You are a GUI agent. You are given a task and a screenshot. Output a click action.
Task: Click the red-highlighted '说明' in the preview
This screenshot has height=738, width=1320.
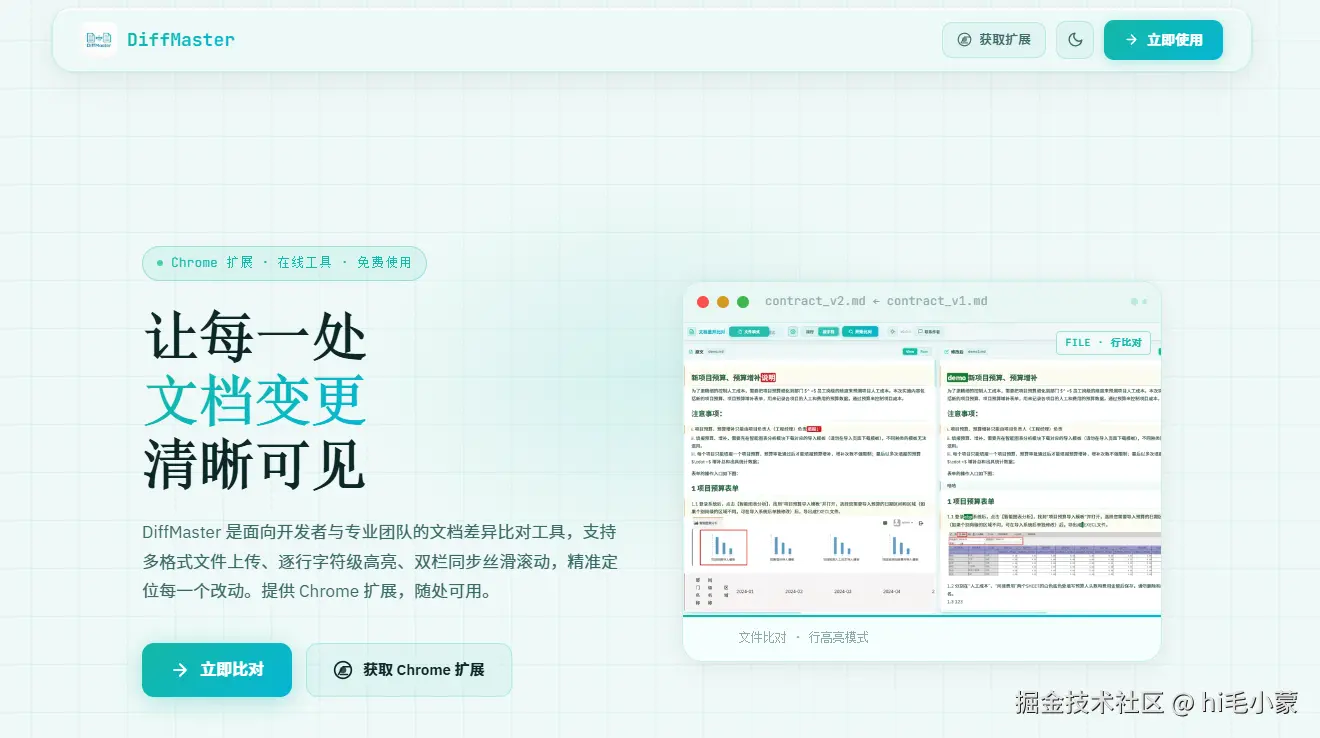(768, 378)
